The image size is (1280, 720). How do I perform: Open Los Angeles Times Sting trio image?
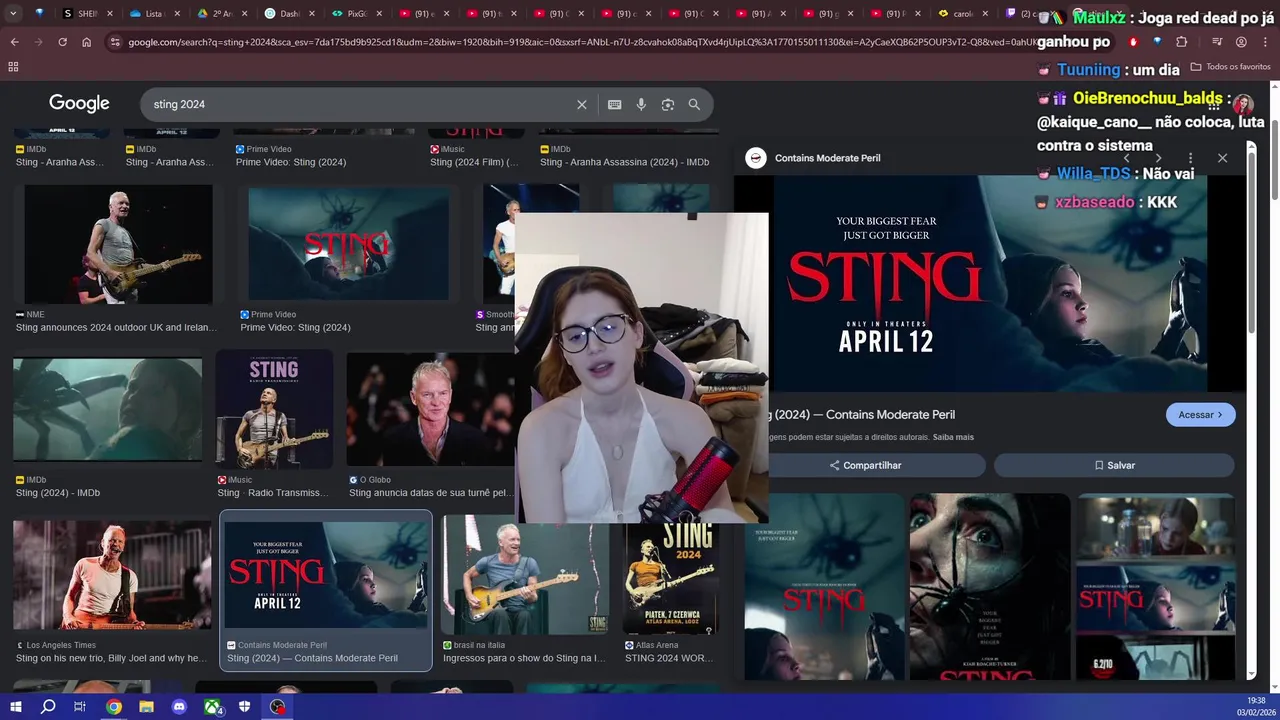coord(112,576)
